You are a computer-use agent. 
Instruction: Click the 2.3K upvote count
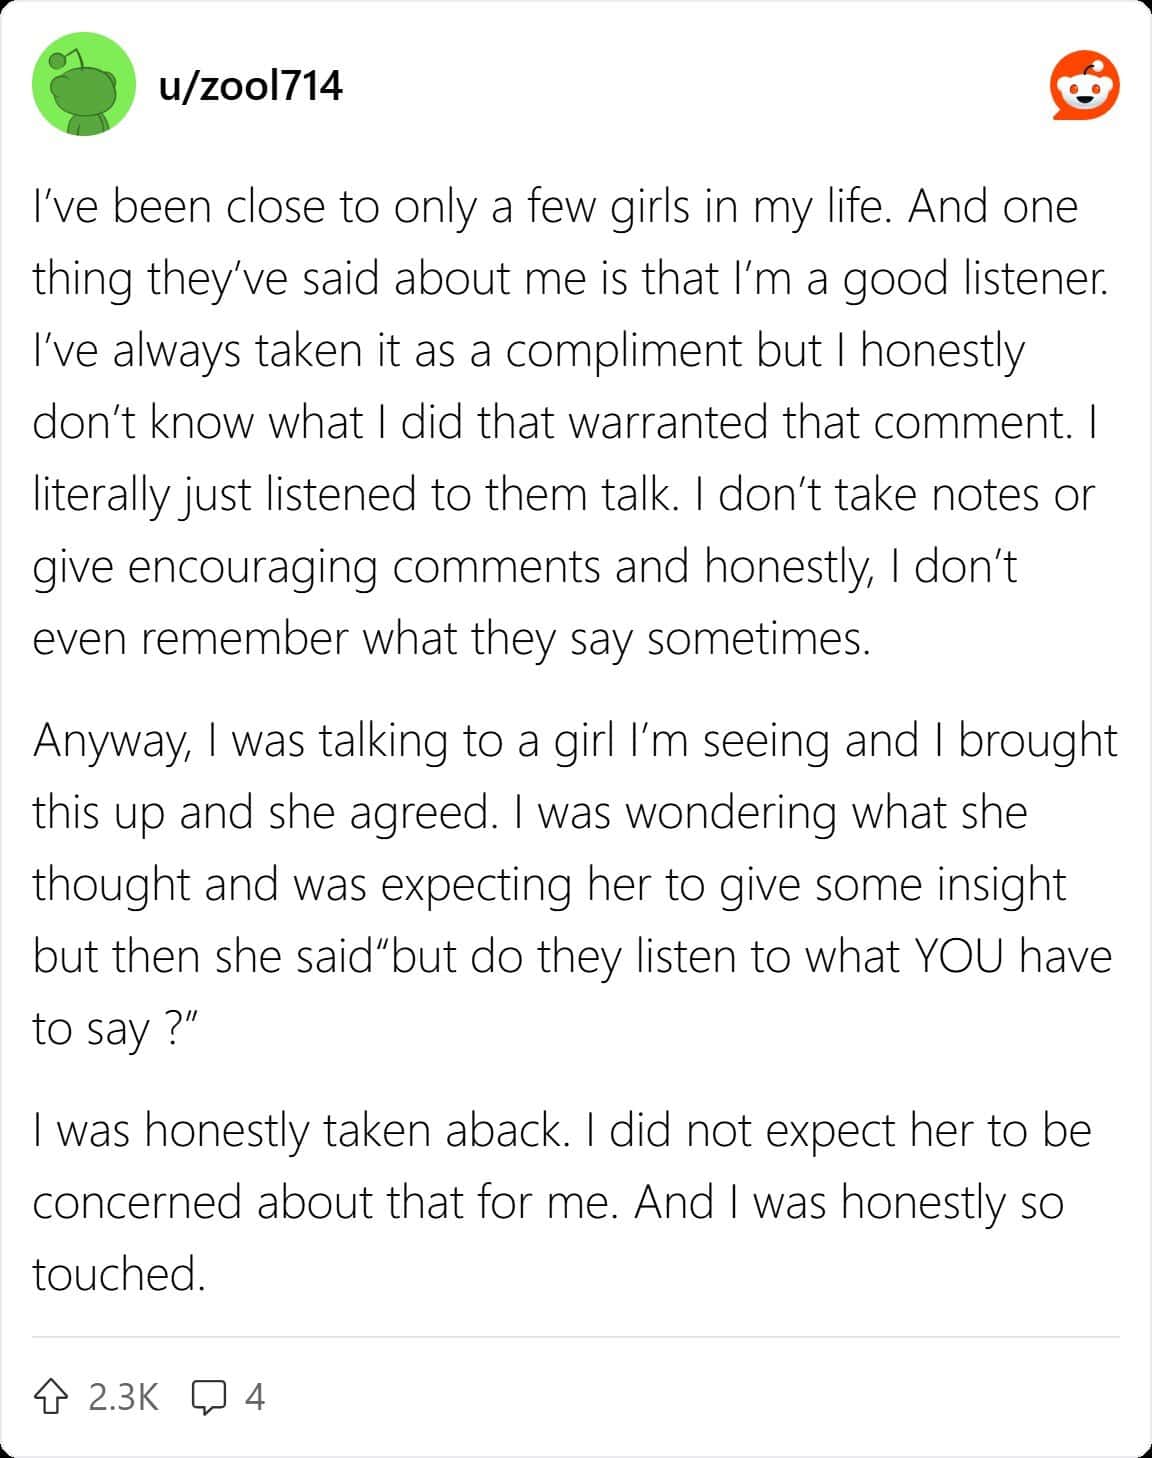tap(123, 1396)
